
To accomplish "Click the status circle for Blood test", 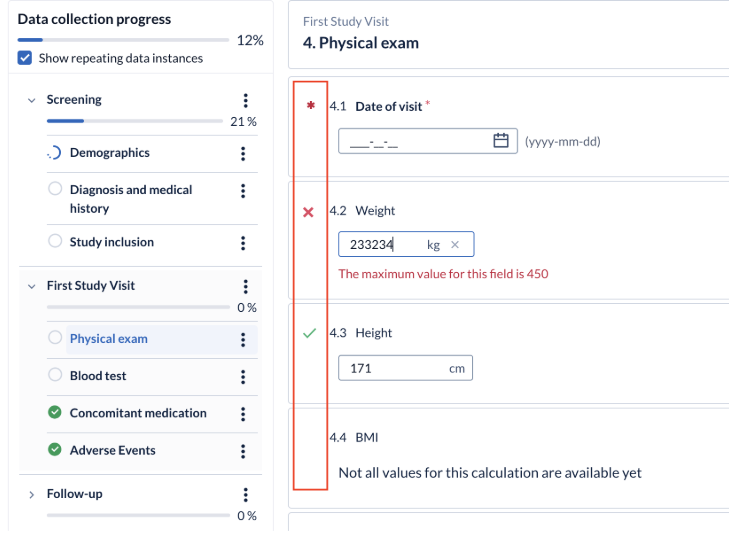I will coord(55,374).
